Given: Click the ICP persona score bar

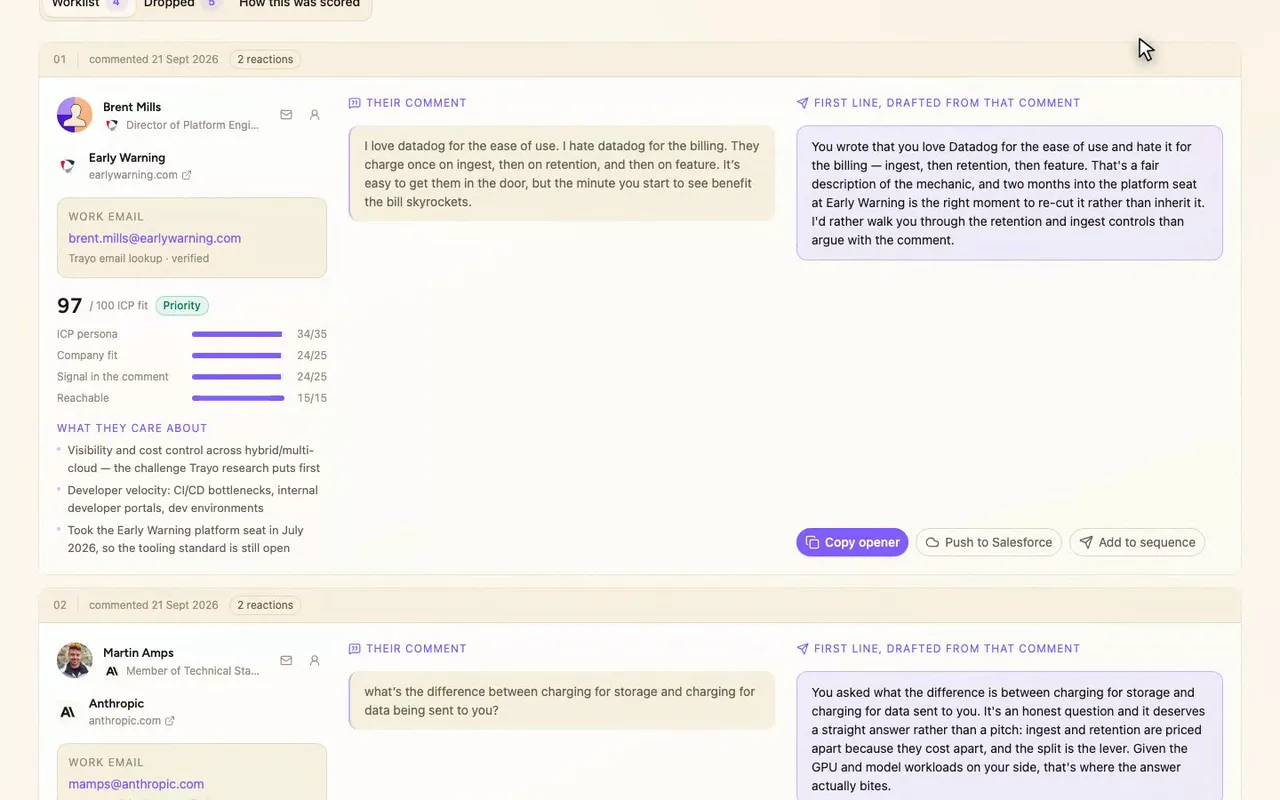Looking at the screenshot, I should (237, 334).
